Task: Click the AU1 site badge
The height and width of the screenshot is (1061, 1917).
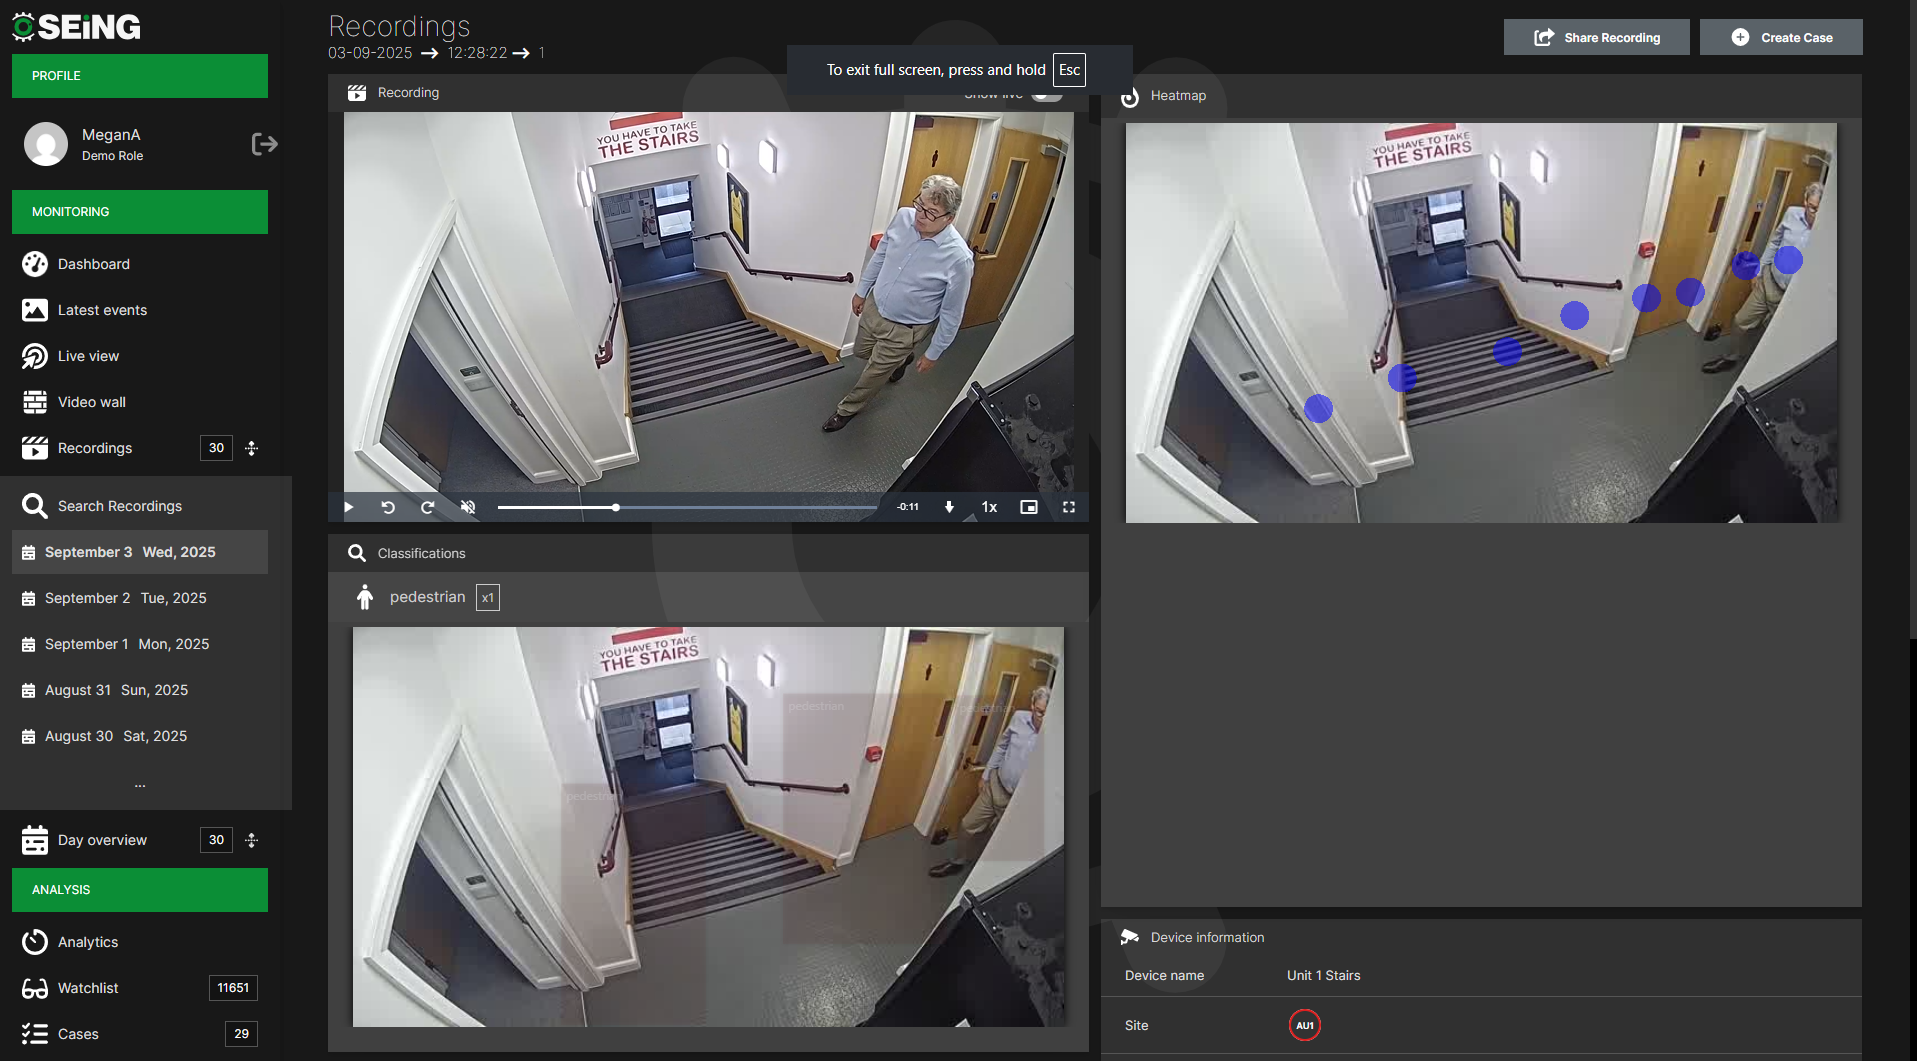Action: pos(1304,1025)
